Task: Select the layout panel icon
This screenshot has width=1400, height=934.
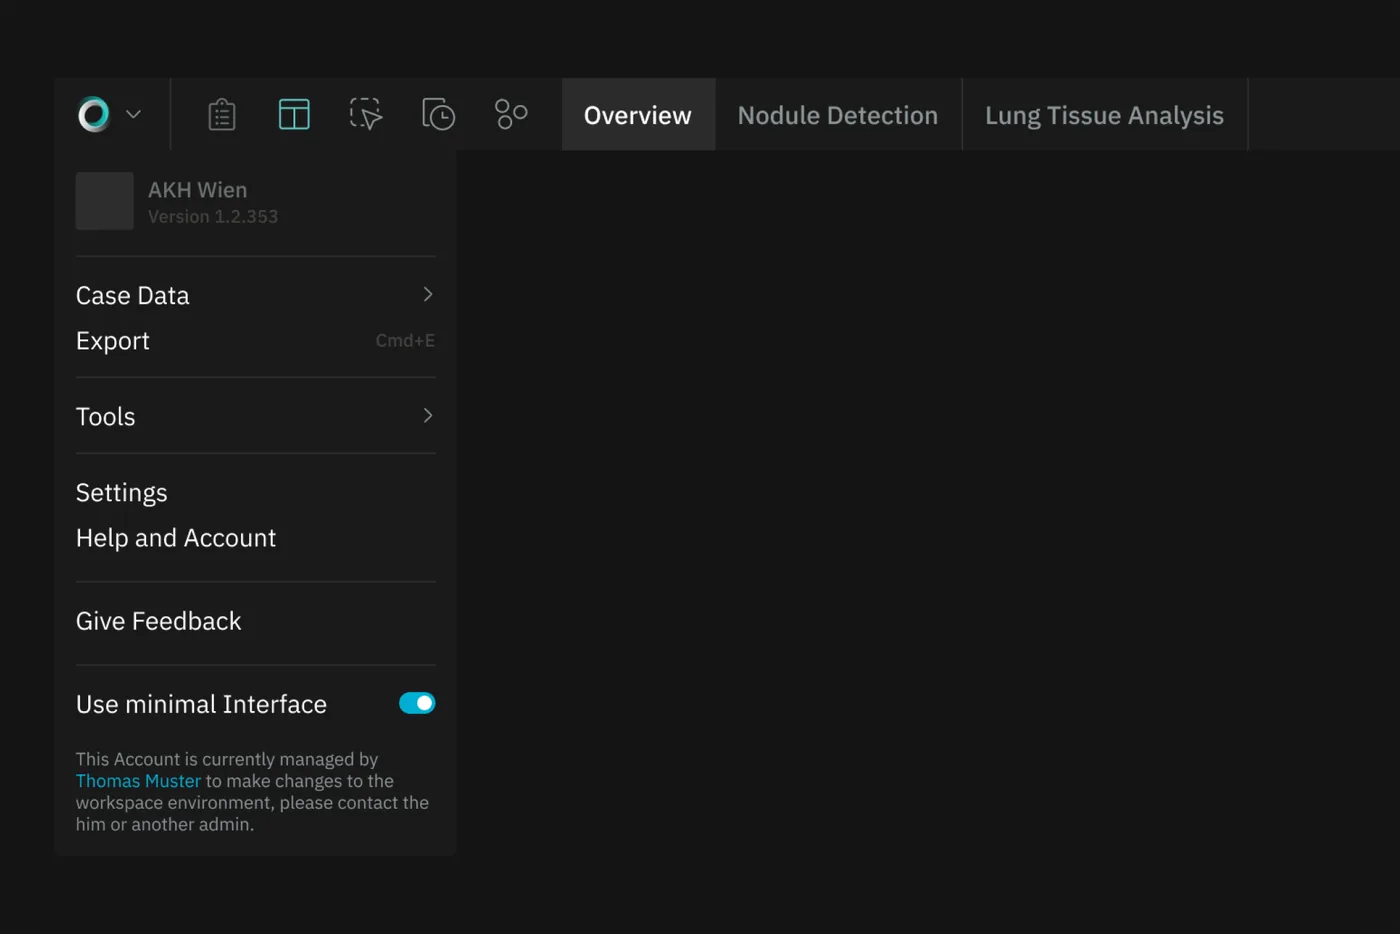Action: point(294,114)
